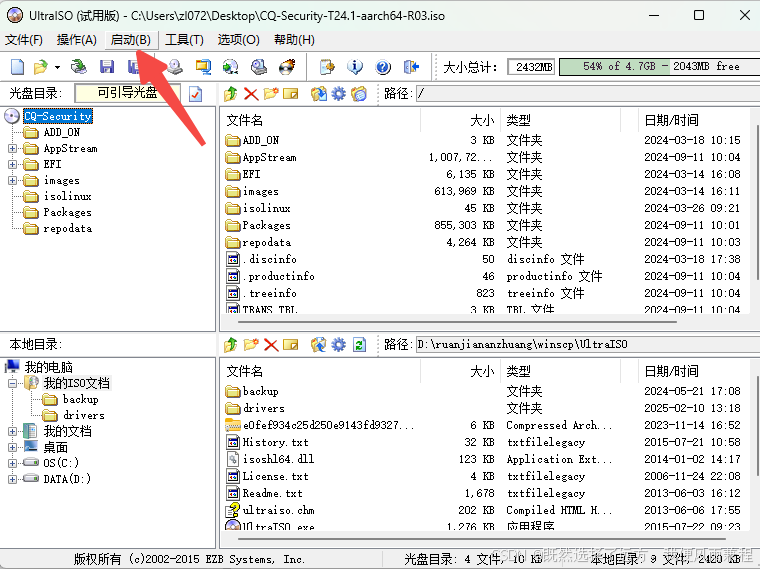Select the isoshl64.dll file row

(x=487, y=459)
